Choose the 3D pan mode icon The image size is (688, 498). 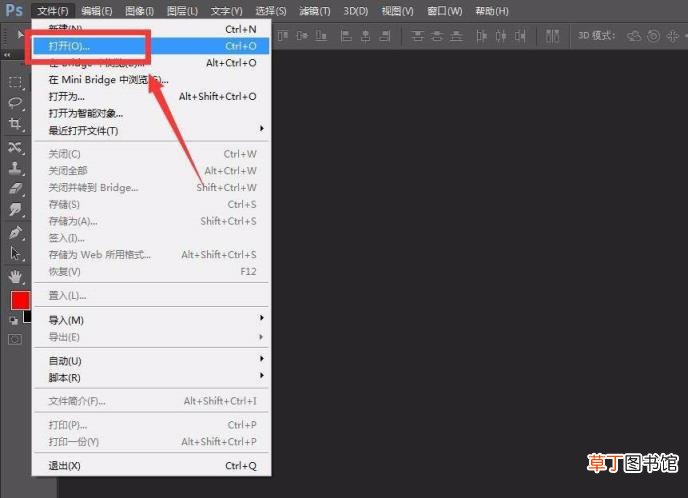pyautogui.click(x=672, y=36)
